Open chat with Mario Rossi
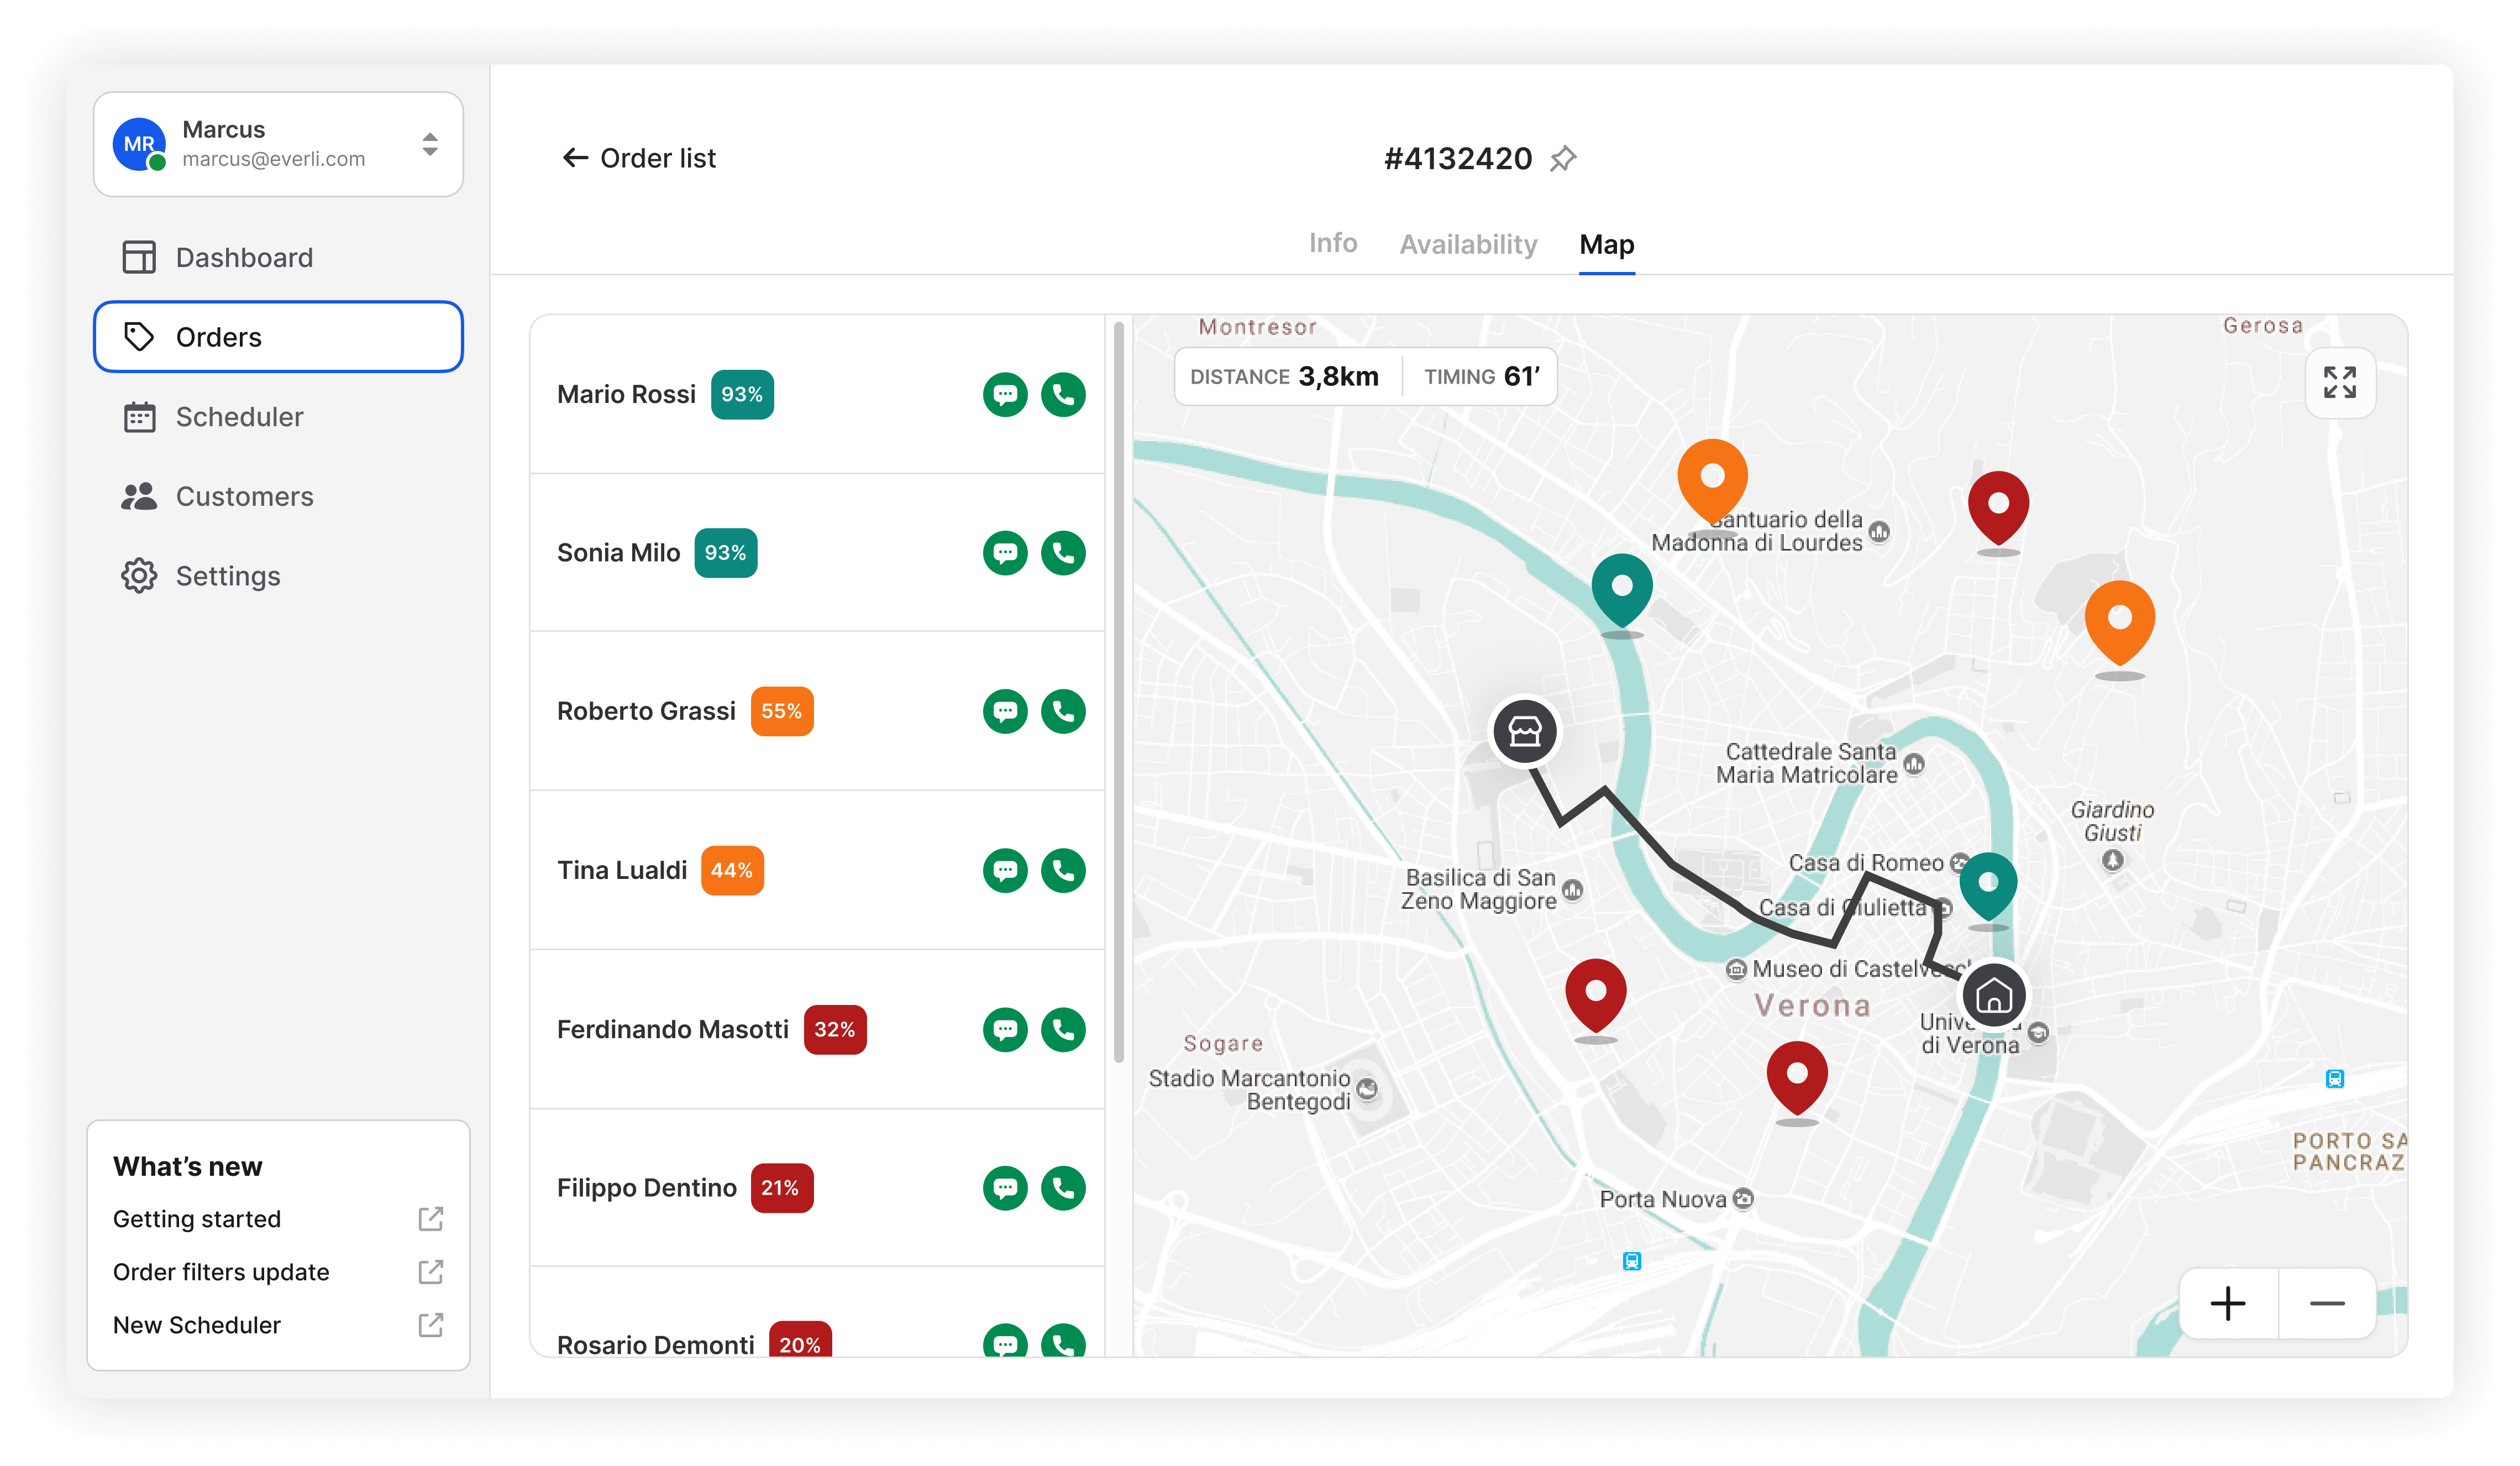The width and height of the screenshot is (2520, 1466). (x=1005, y=394)
